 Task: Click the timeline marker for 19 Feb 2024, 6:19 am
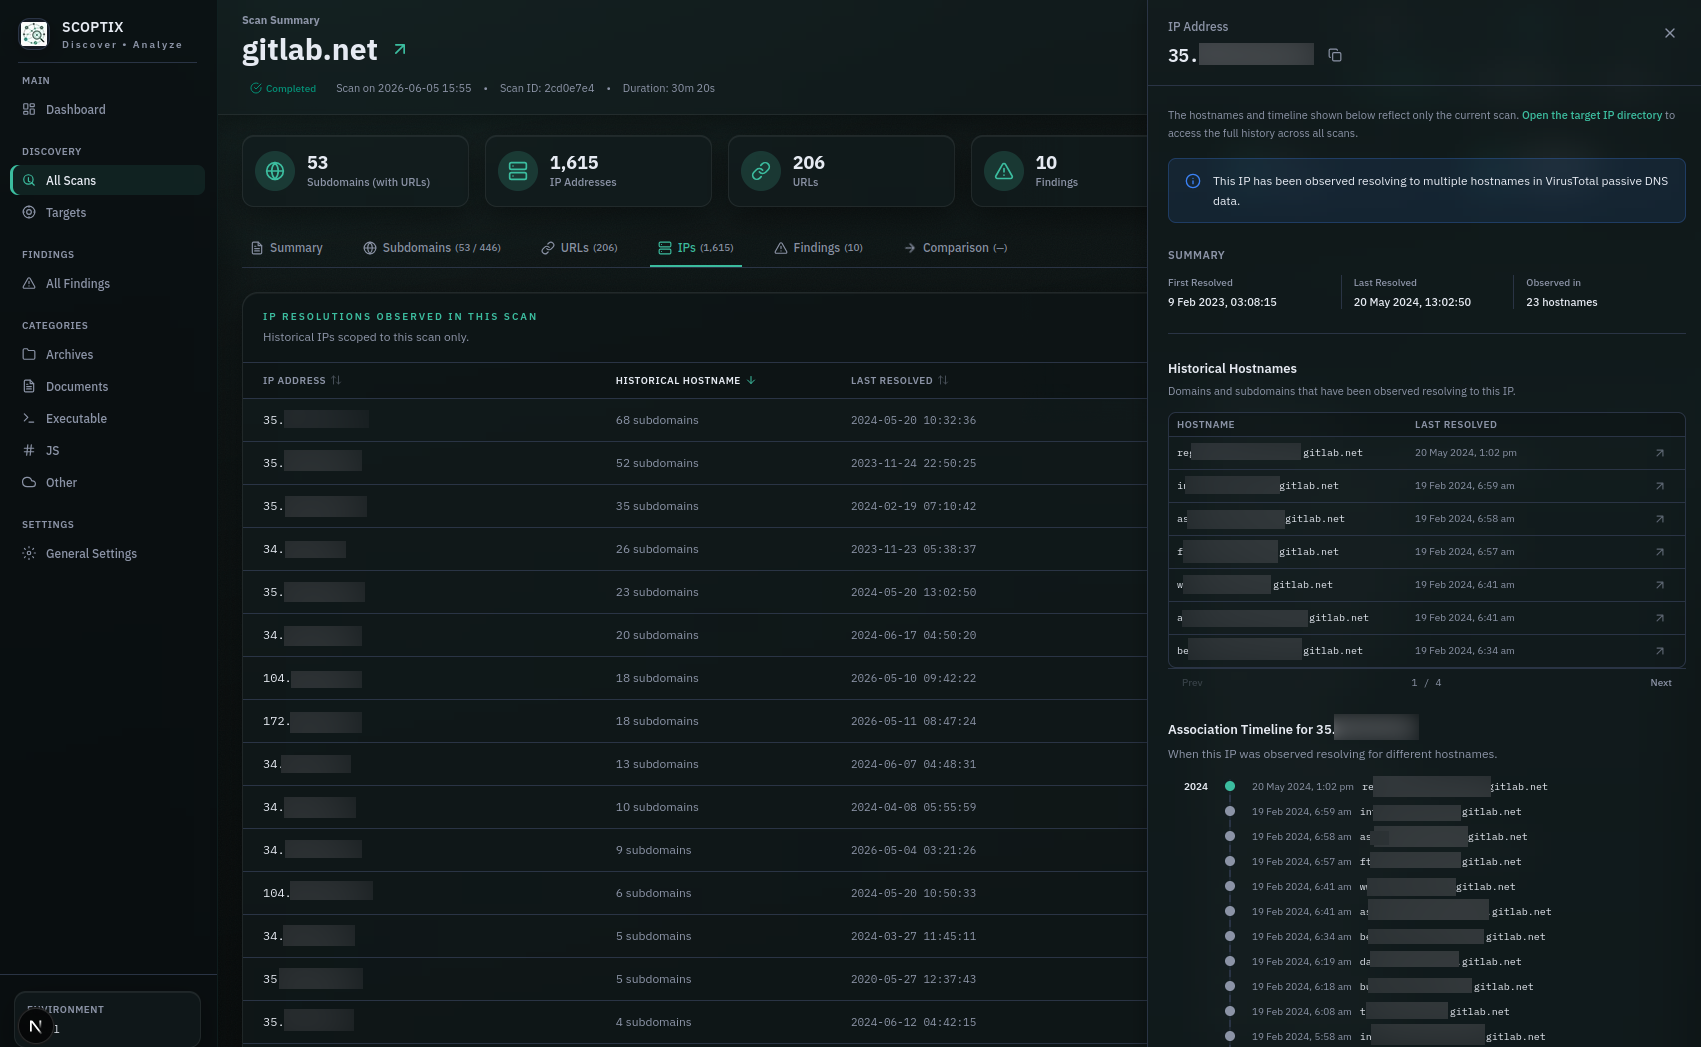coord(1230,961)
